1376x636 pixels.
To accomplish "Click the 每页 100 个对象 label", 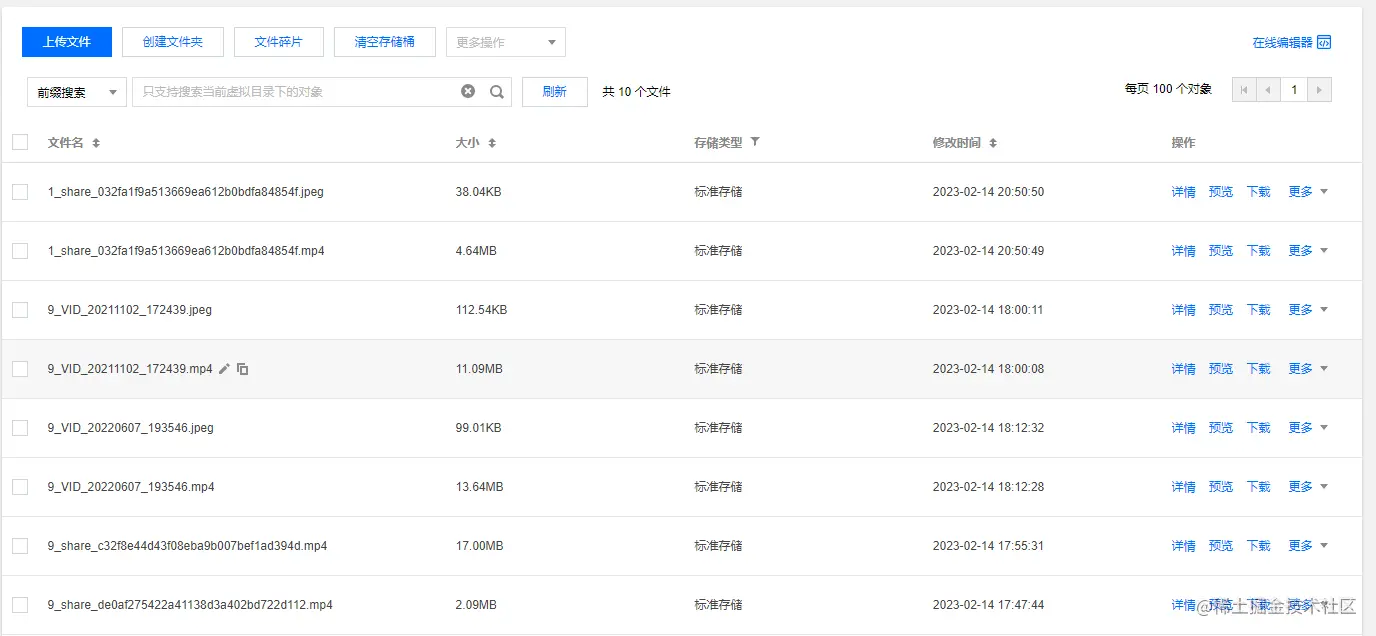I will click(1168, 89).
